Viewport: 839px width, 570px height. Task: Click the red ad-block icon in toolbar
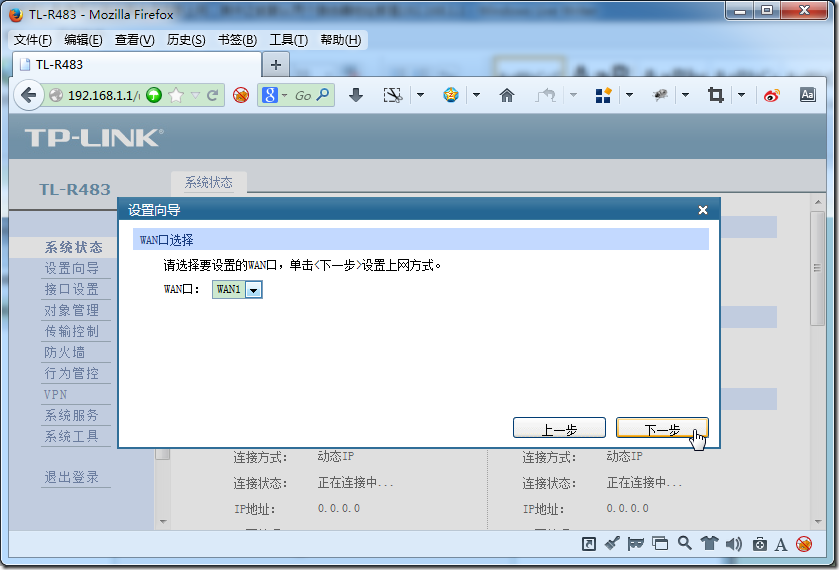point(241,95)
